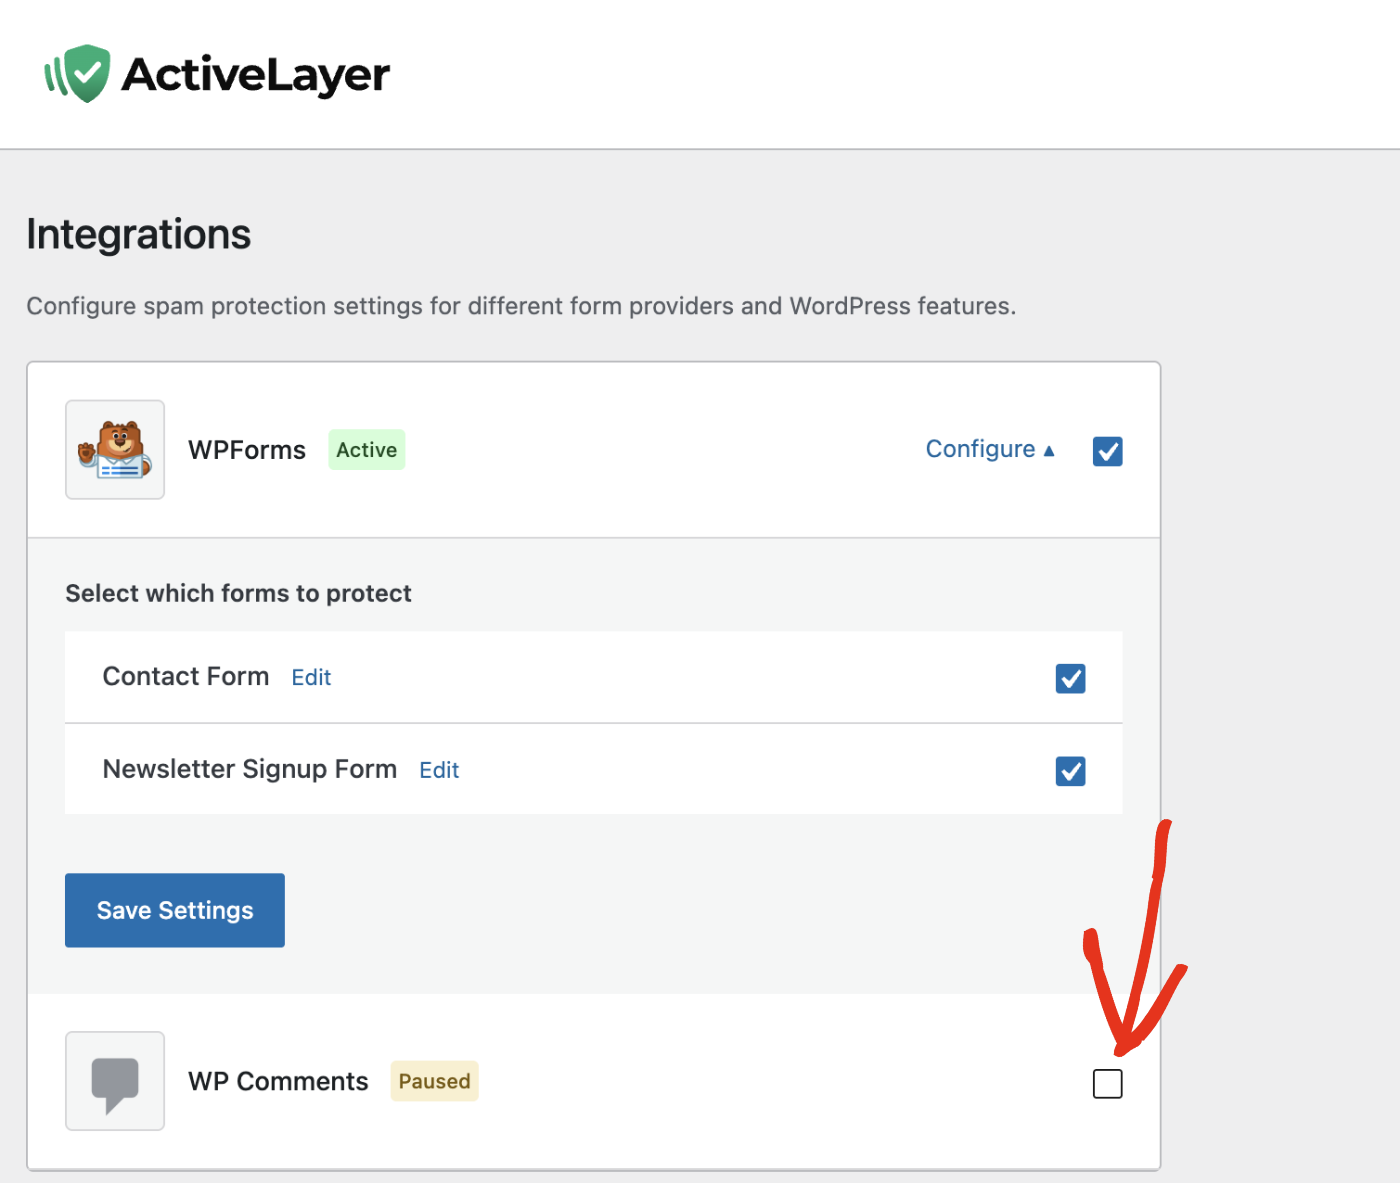Click the Active status badge
The width and height of the screenshot is (1400, 1183).
point(367,450)
